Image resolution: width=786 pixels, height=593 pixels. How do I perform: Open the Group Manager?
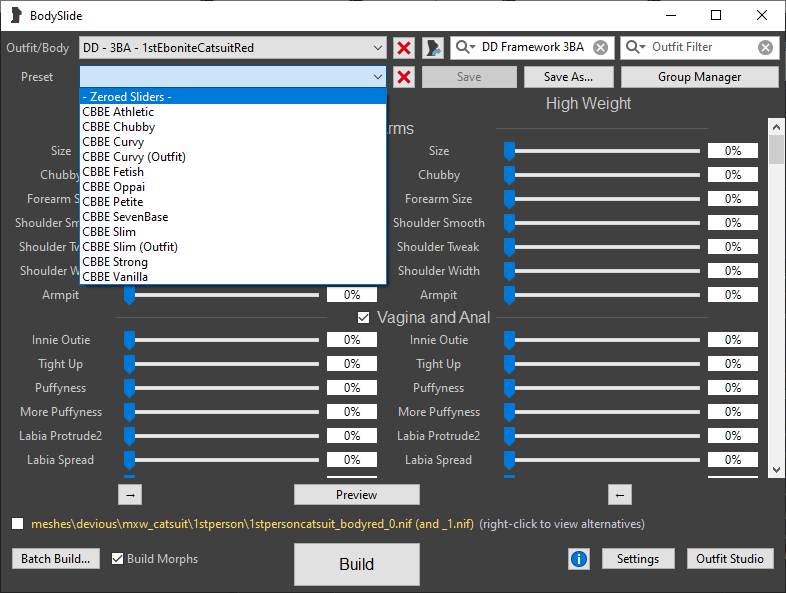699,77
